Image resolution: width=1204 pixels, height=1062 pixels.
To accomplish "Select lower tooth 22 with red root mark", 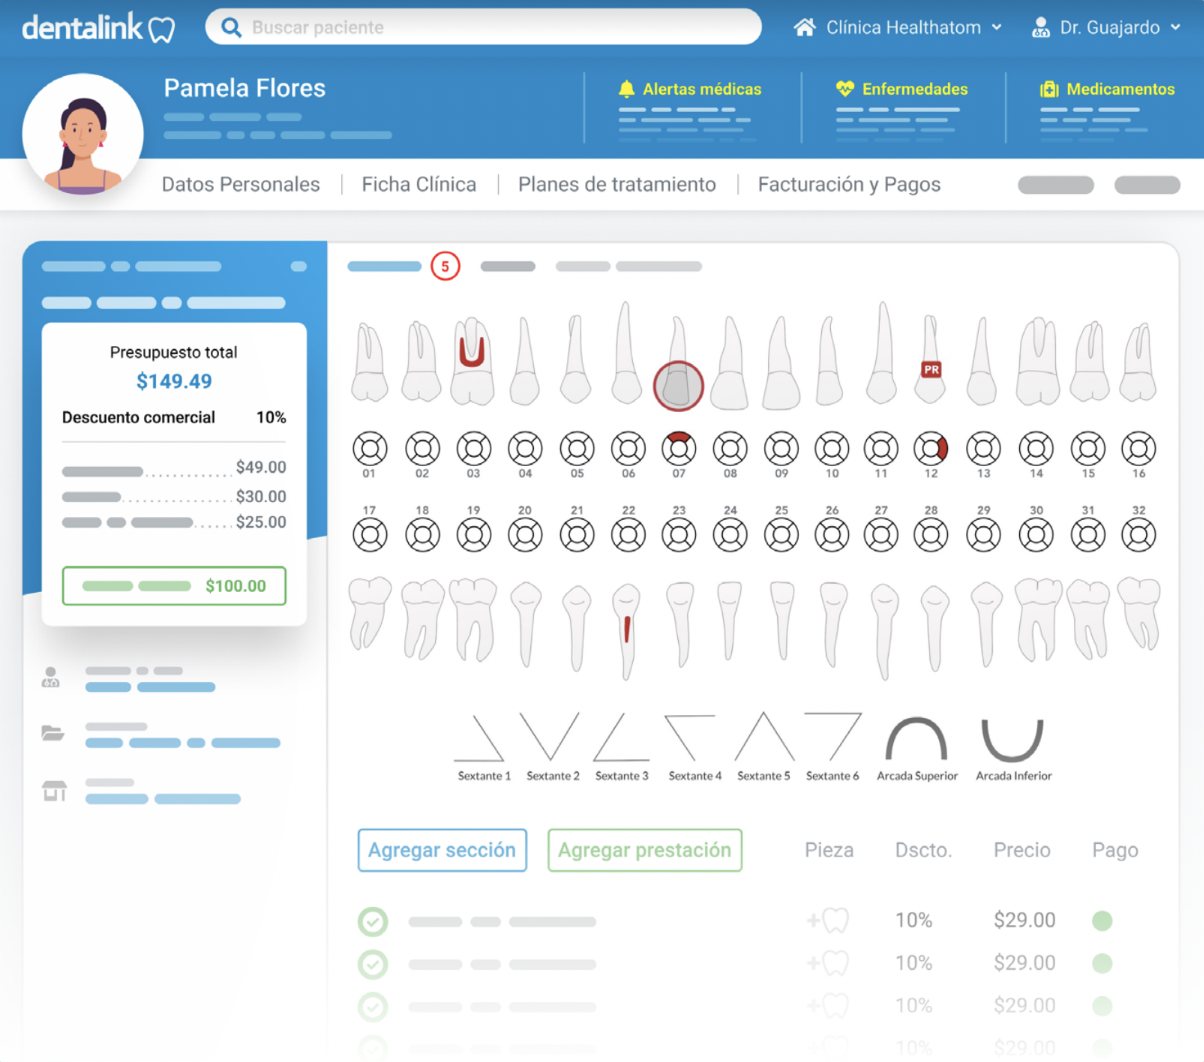I will tap(627, 630).
